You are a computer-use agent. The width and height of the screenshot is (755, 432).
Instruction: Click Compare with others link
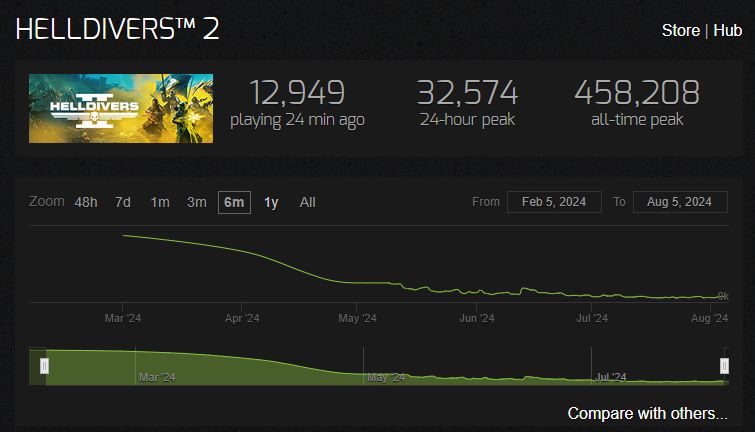(x=647, y=413)
